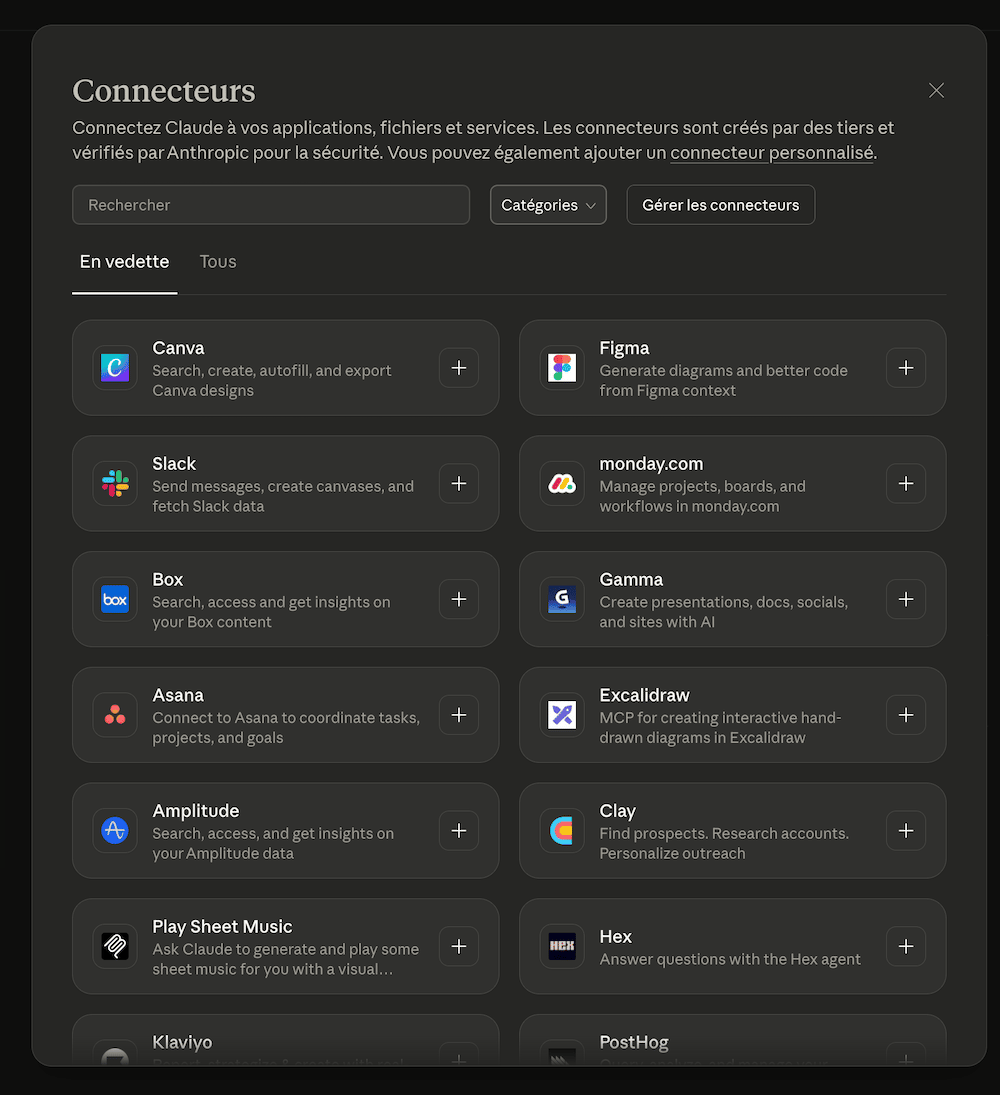Add the Asana connector with plus button
This screenshot has width=1000, height=1095.
[x=458, y=715]
